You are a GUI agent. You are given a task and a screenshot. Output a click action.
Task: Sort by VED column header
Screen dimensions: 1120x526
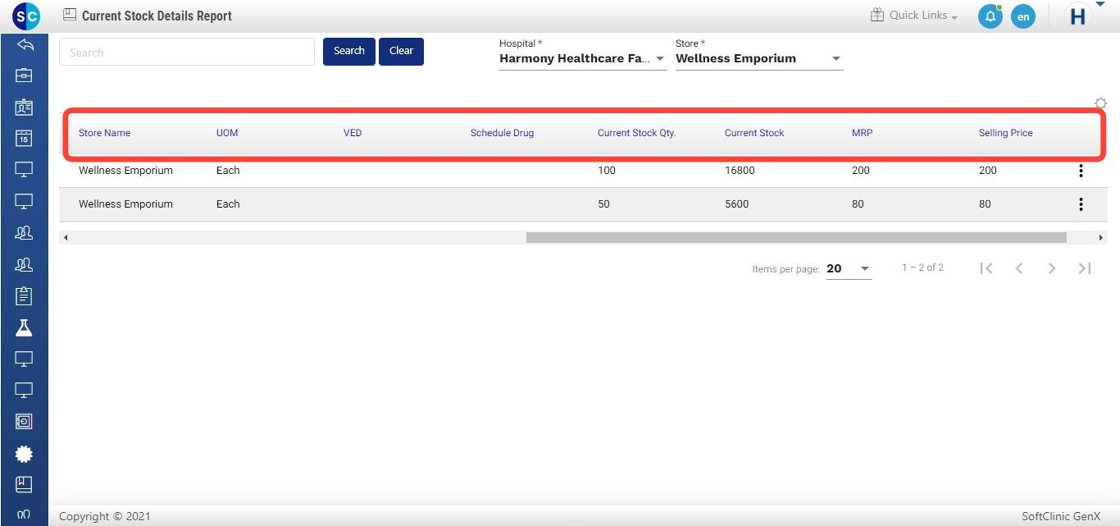point(353,133)
